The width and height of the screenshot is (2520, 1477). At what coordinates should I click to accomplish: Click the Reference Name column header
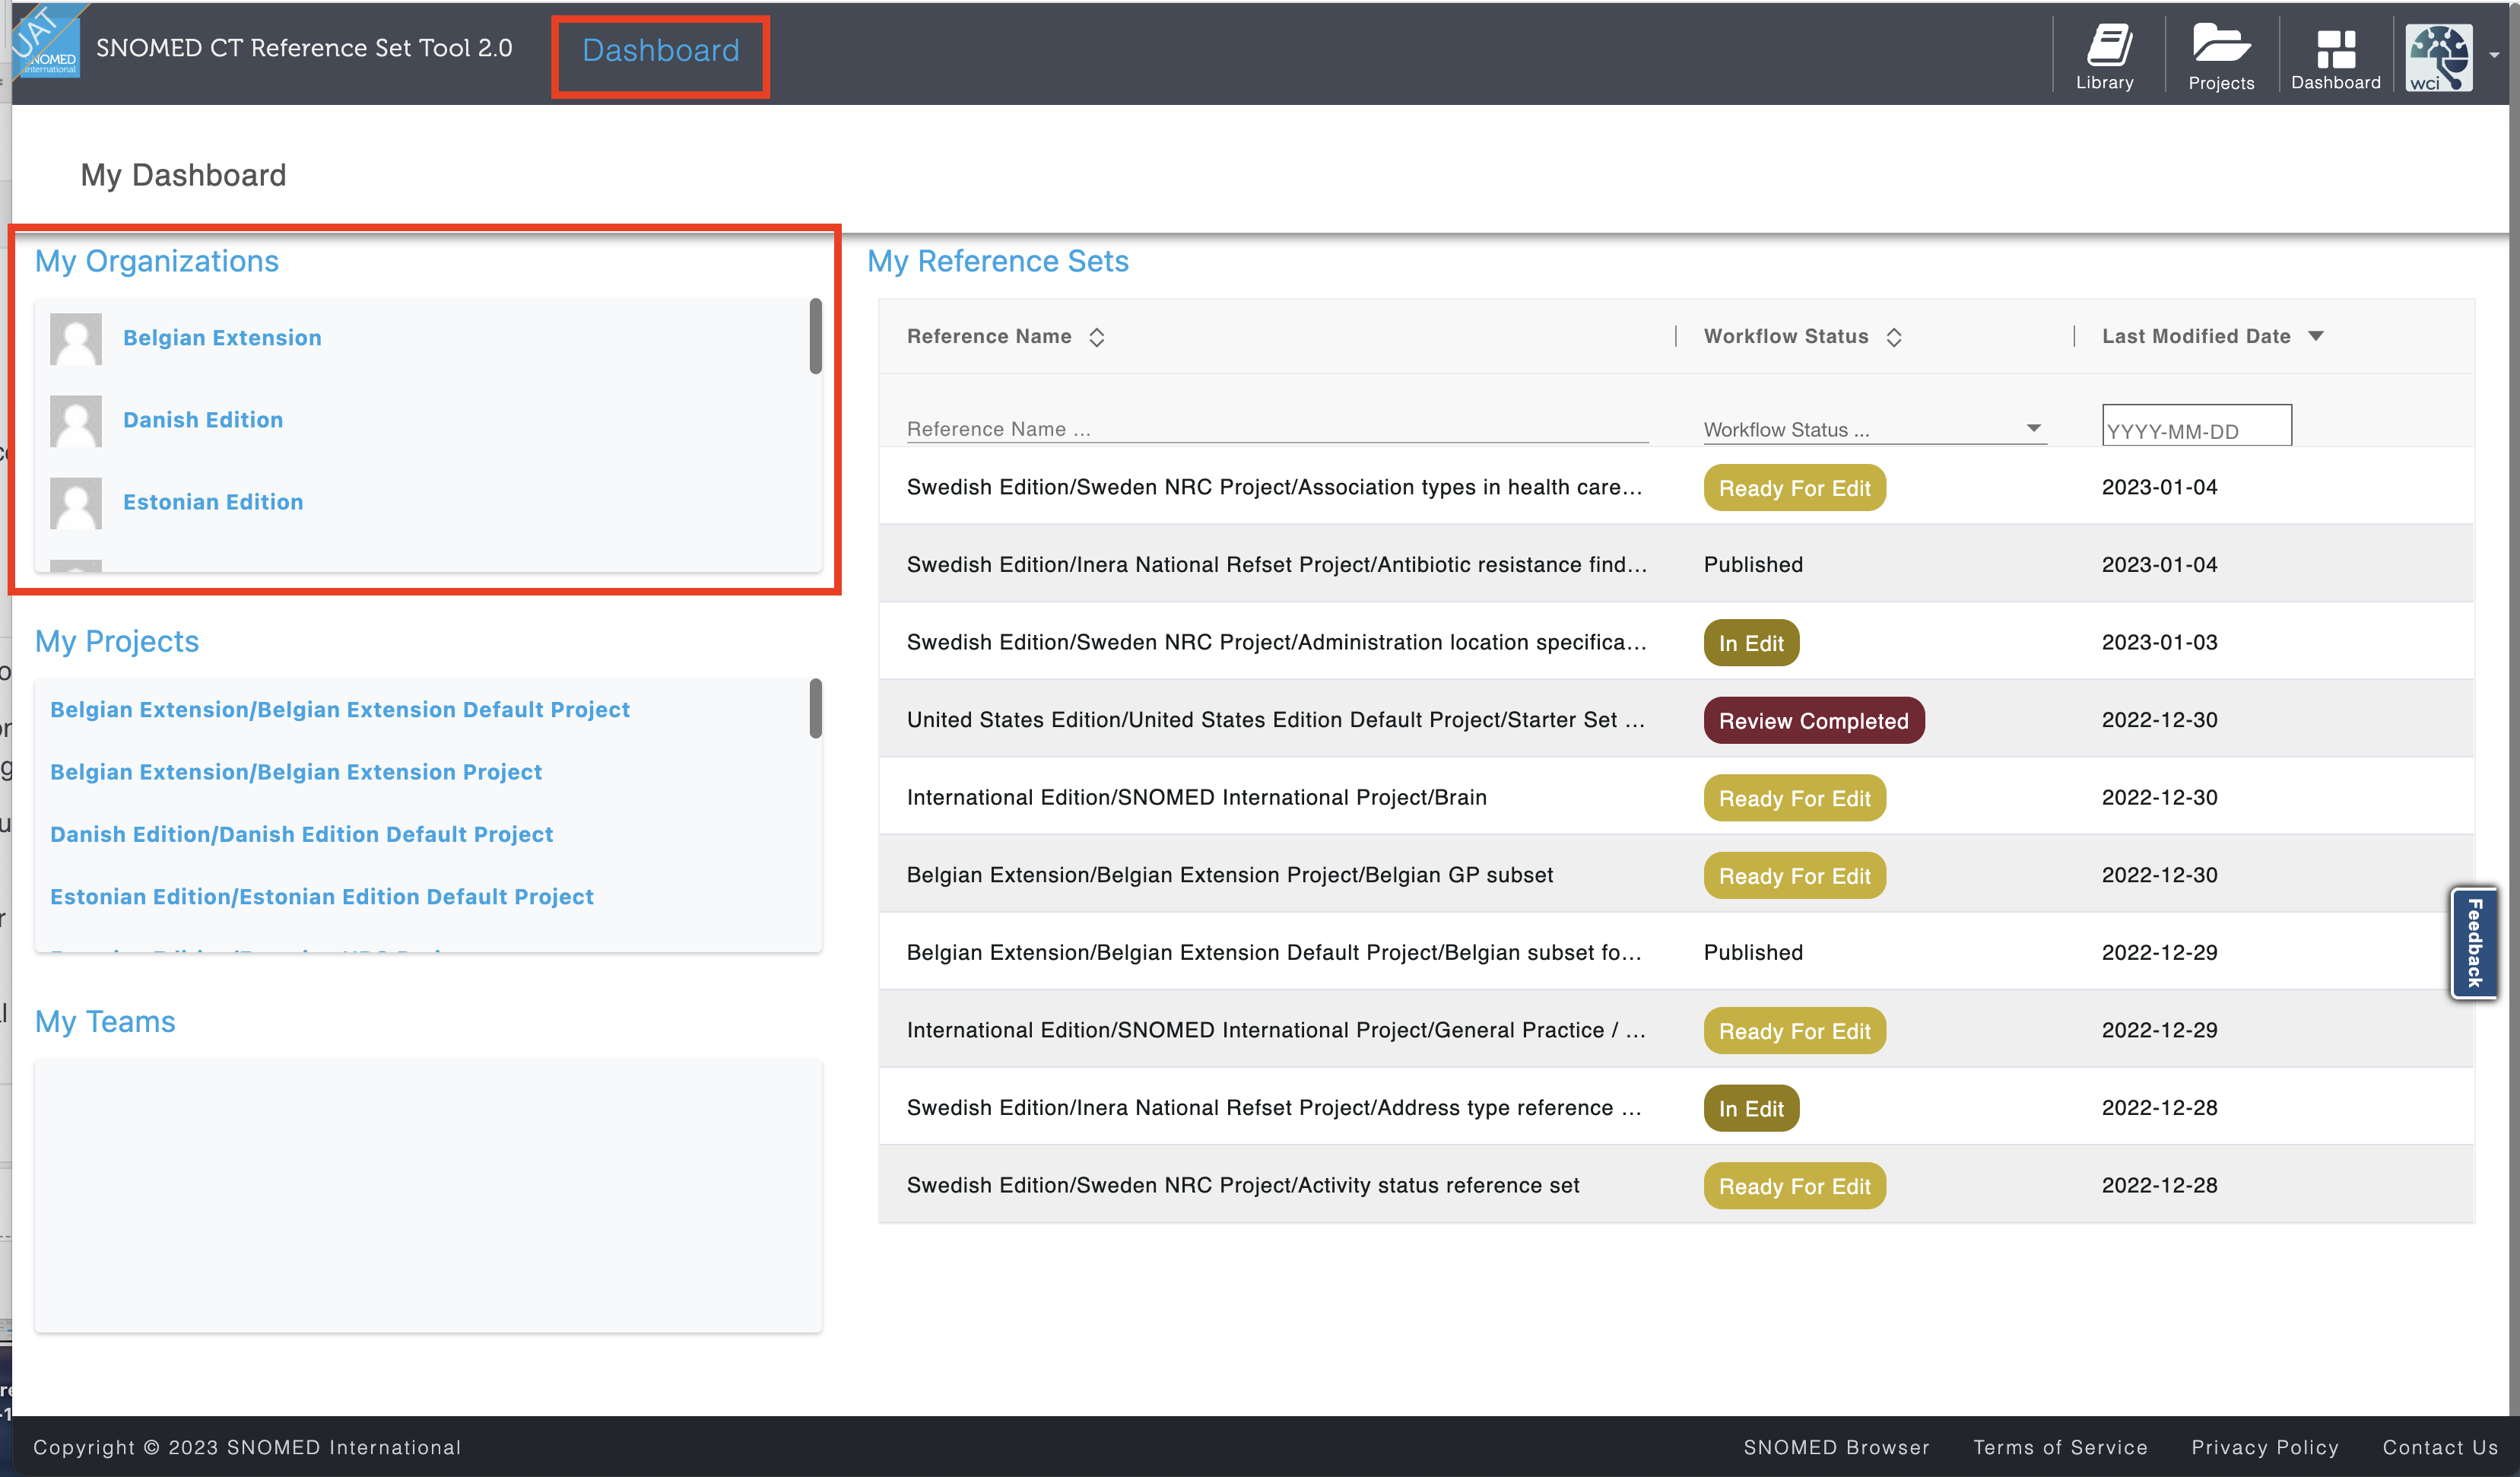[x=989, y=336]
